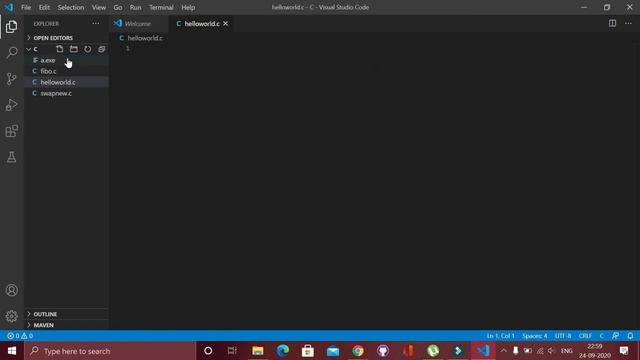The height and width of the screenshot is (360, 640).
Task: Open the feedback icon in status bar
Action: click(616, 336)
